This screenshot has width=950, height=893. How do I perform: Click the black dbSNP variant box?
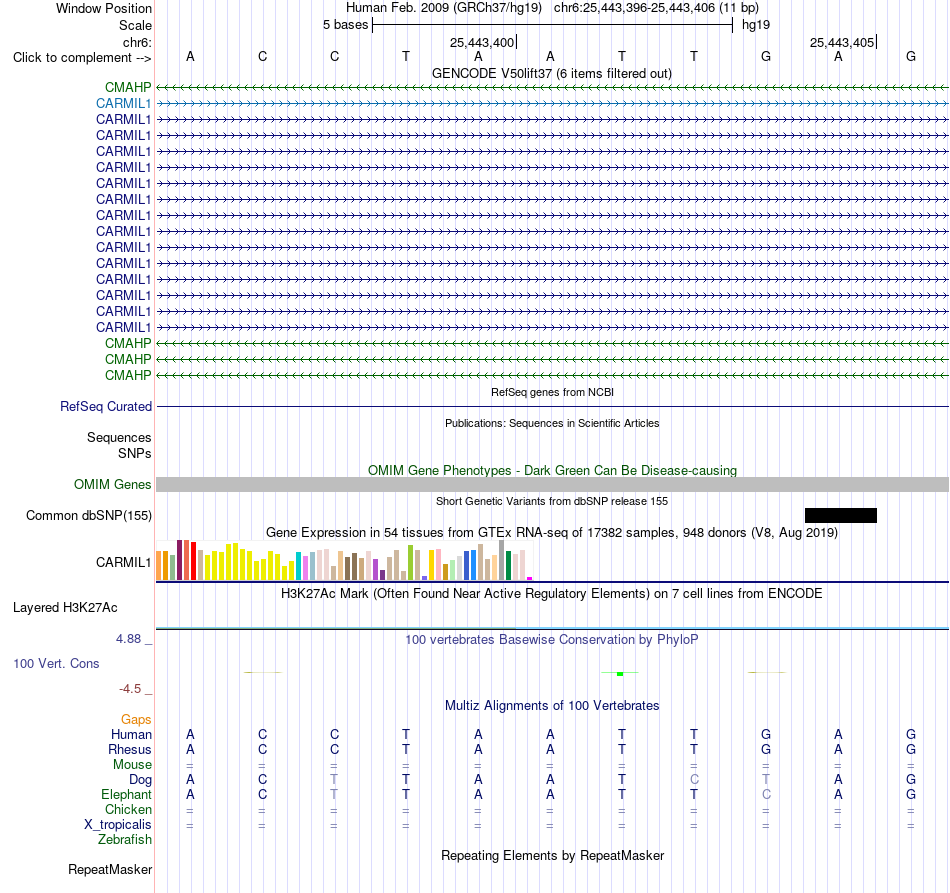[840, 516]
